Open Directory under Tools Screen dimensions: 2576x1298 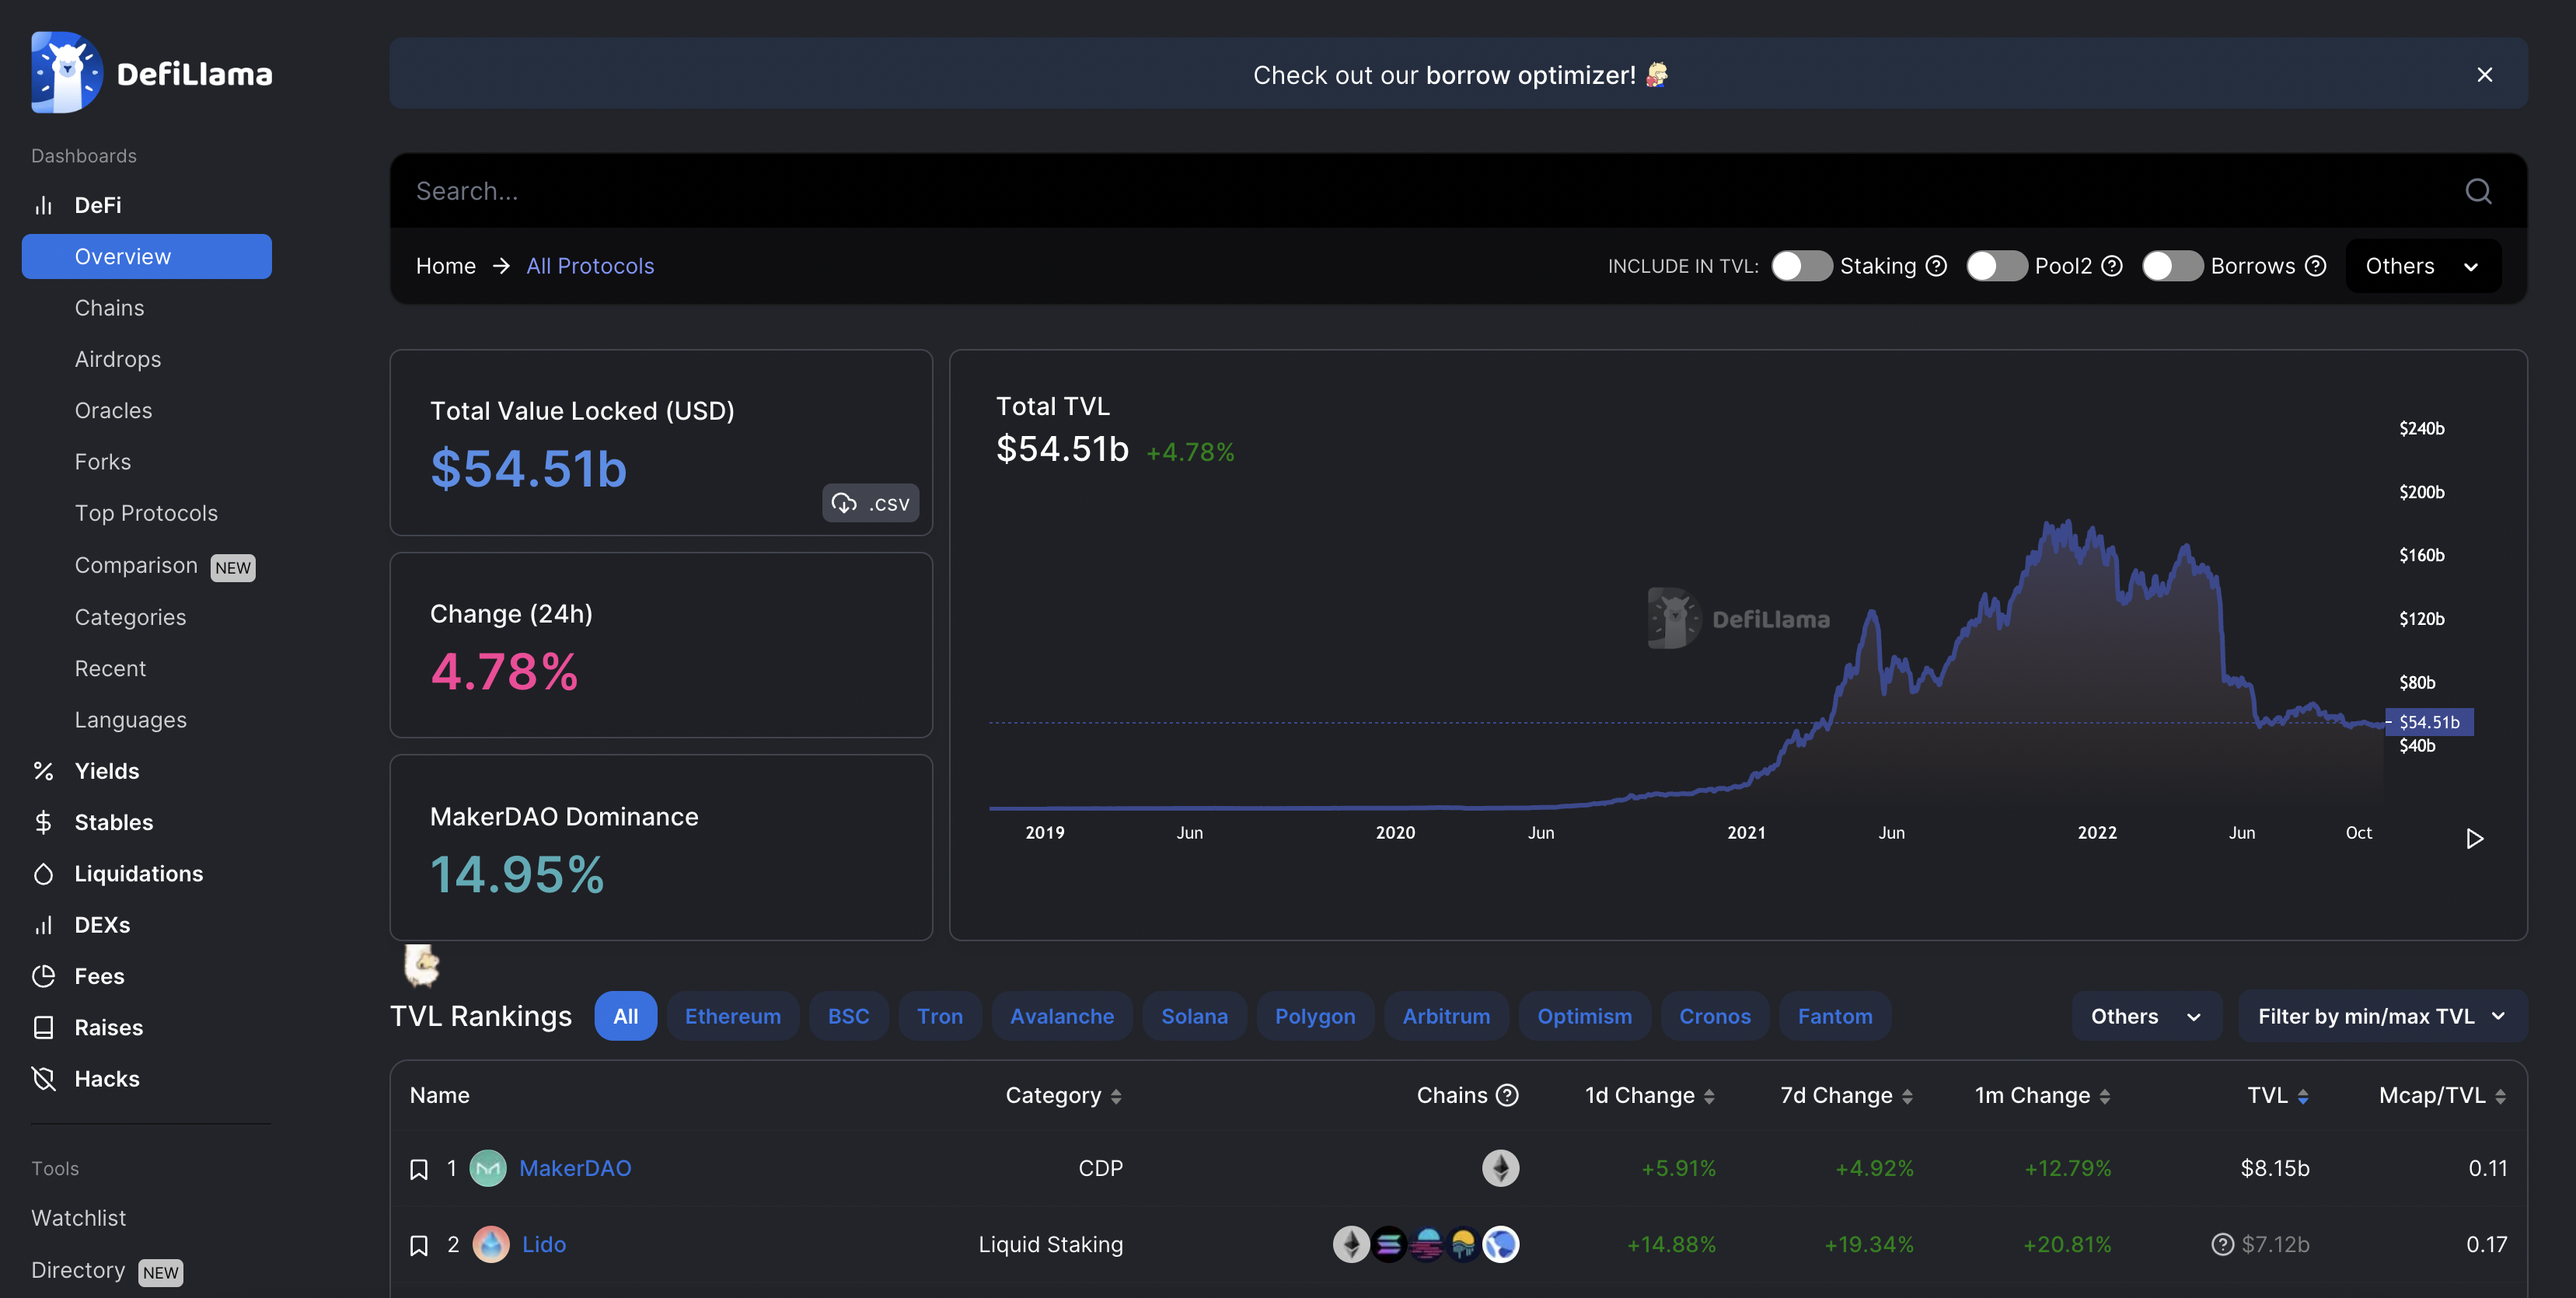click(78, 1270)
